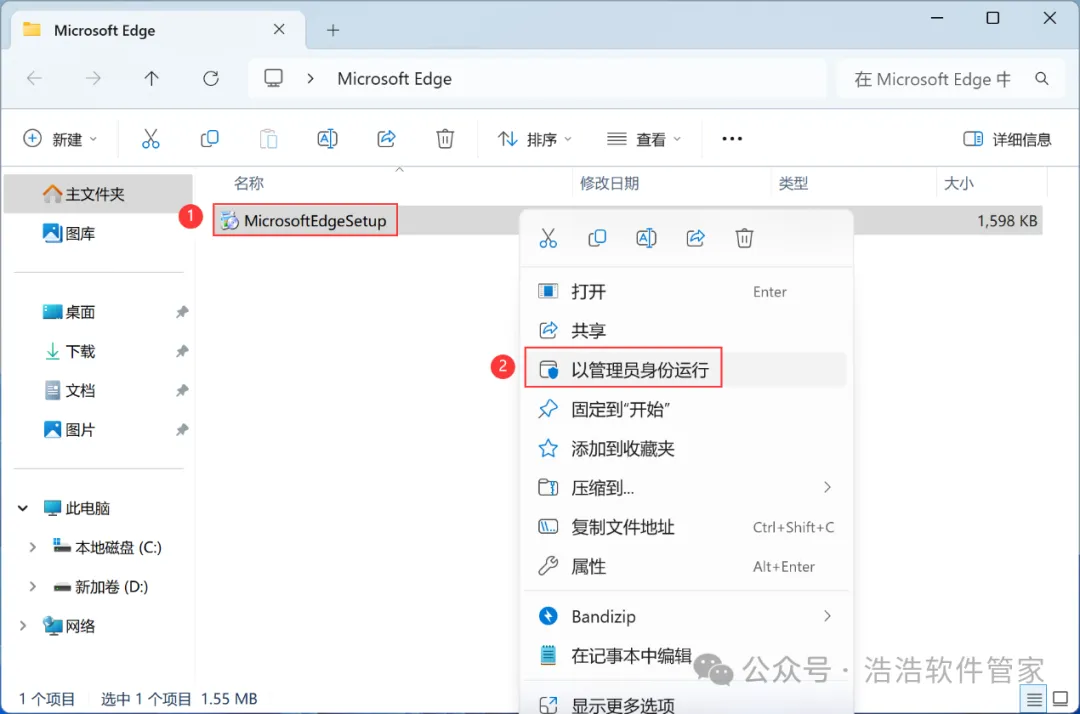Click the pin icon next to 图片
Image resolution: width=1080 pixels, height=714 pixels.
tap(182, 430)
